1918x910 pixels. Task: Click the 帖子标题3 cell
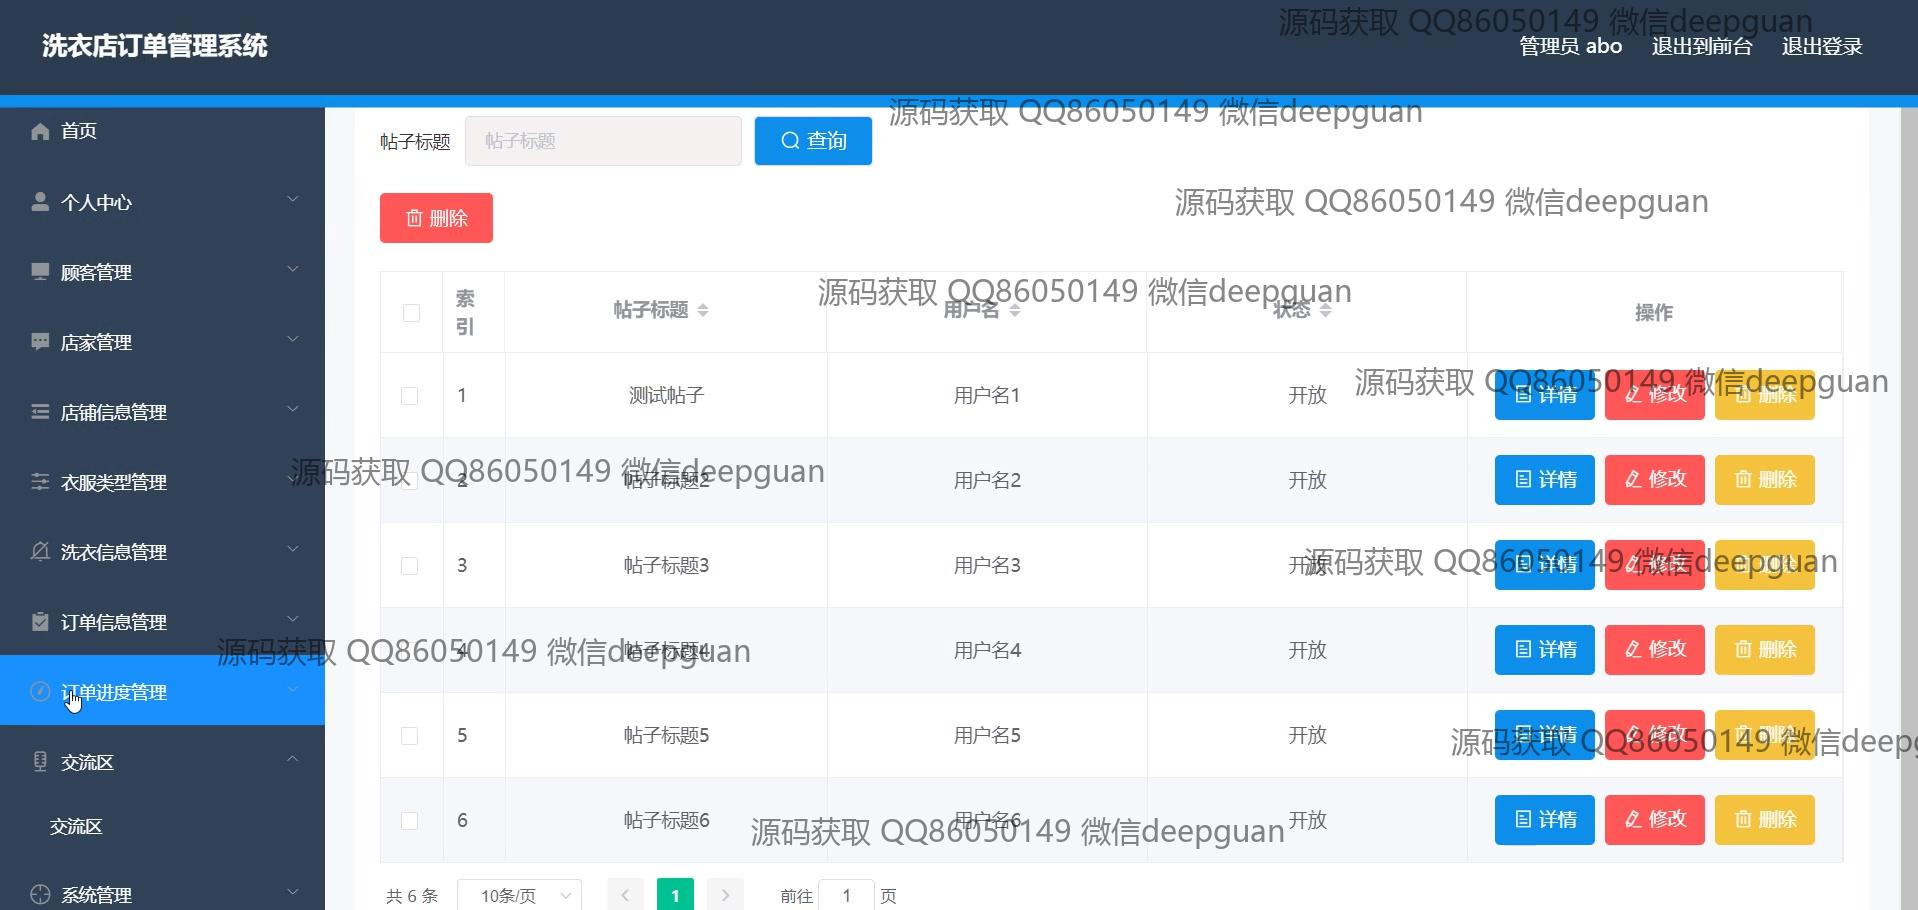coord(666,566)
